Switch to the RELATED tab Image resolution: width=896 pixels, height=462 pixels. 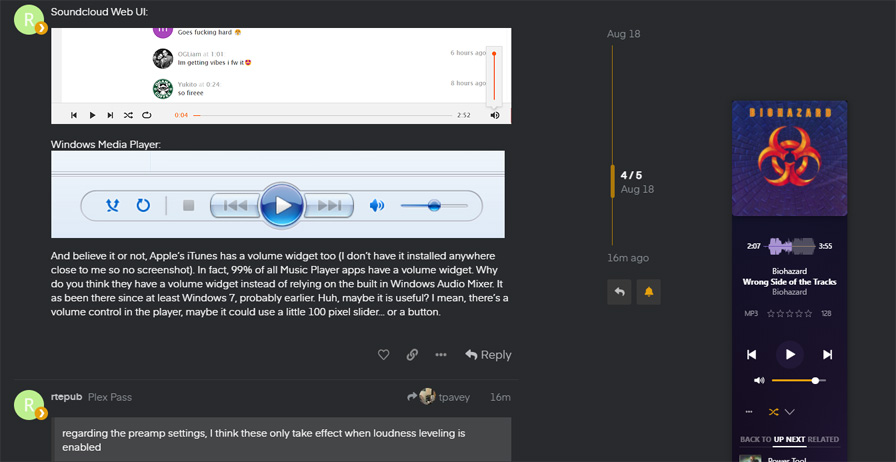[823, 439]
